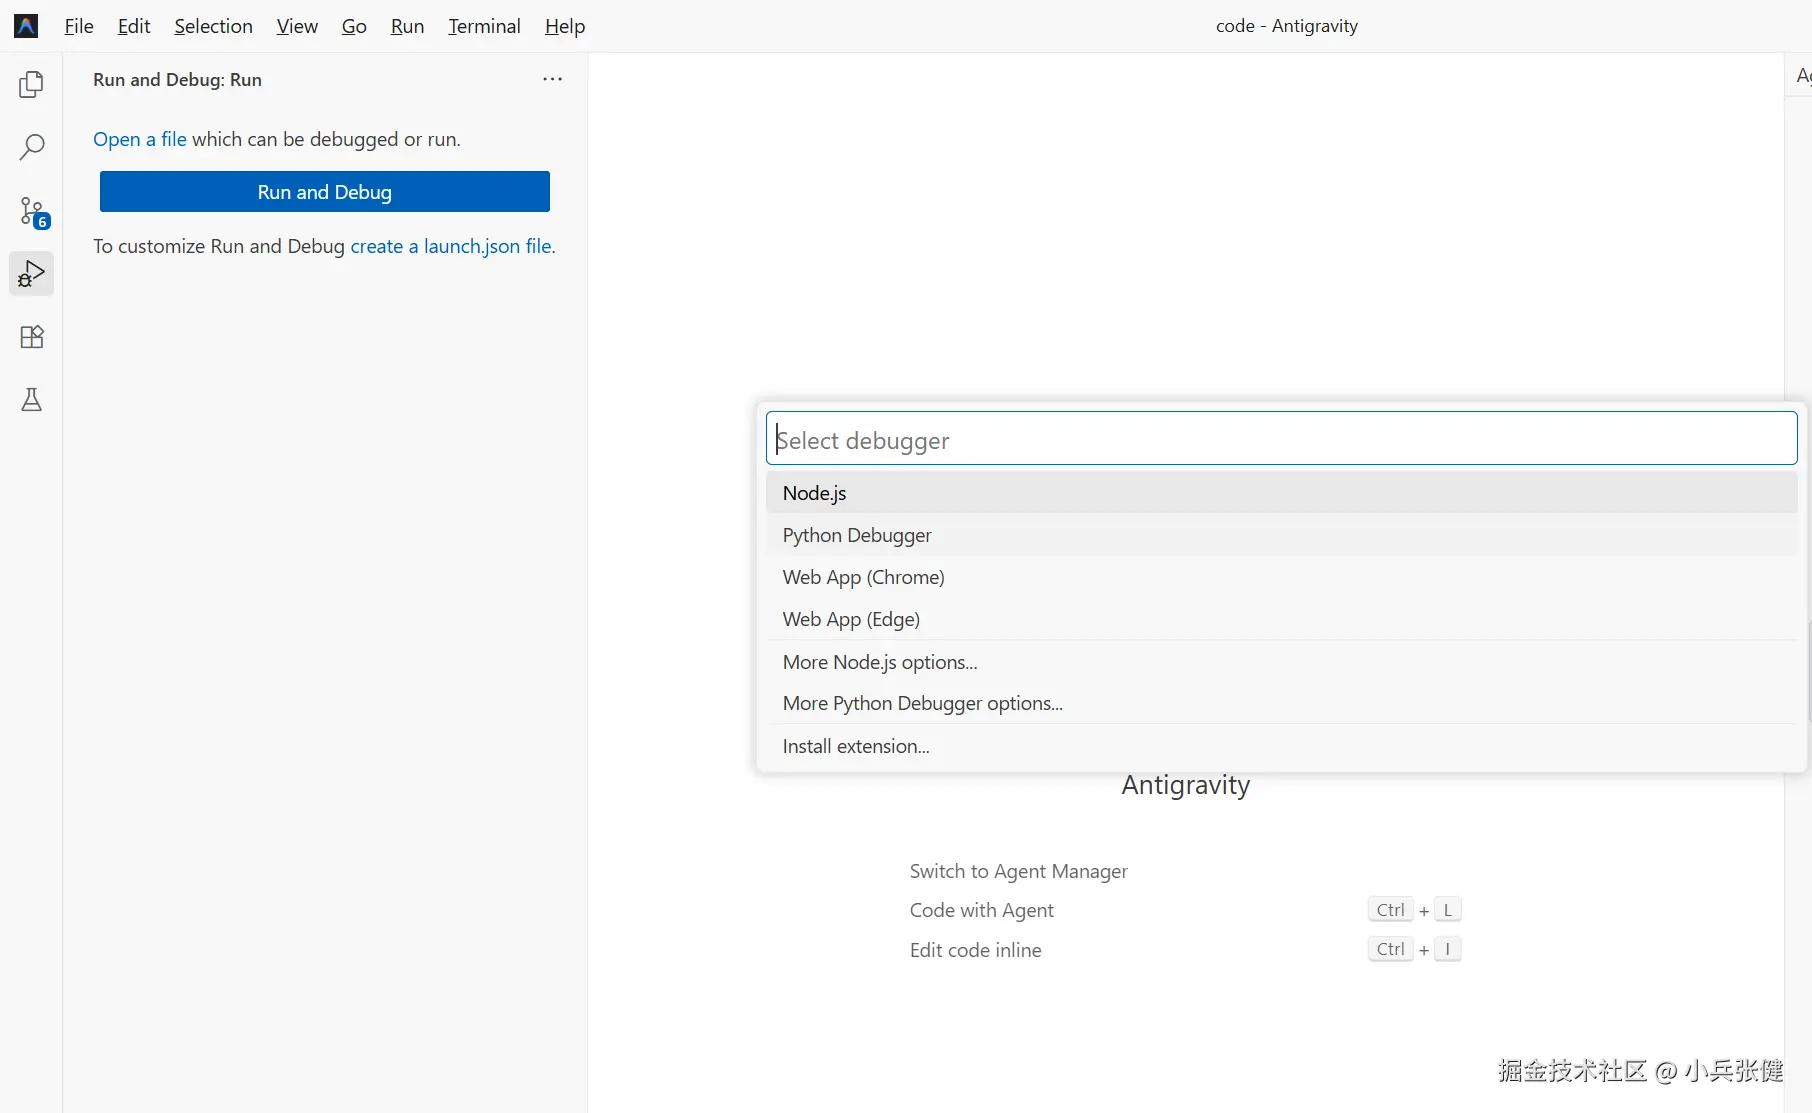Open Run and Debug more actions menu

552,79
